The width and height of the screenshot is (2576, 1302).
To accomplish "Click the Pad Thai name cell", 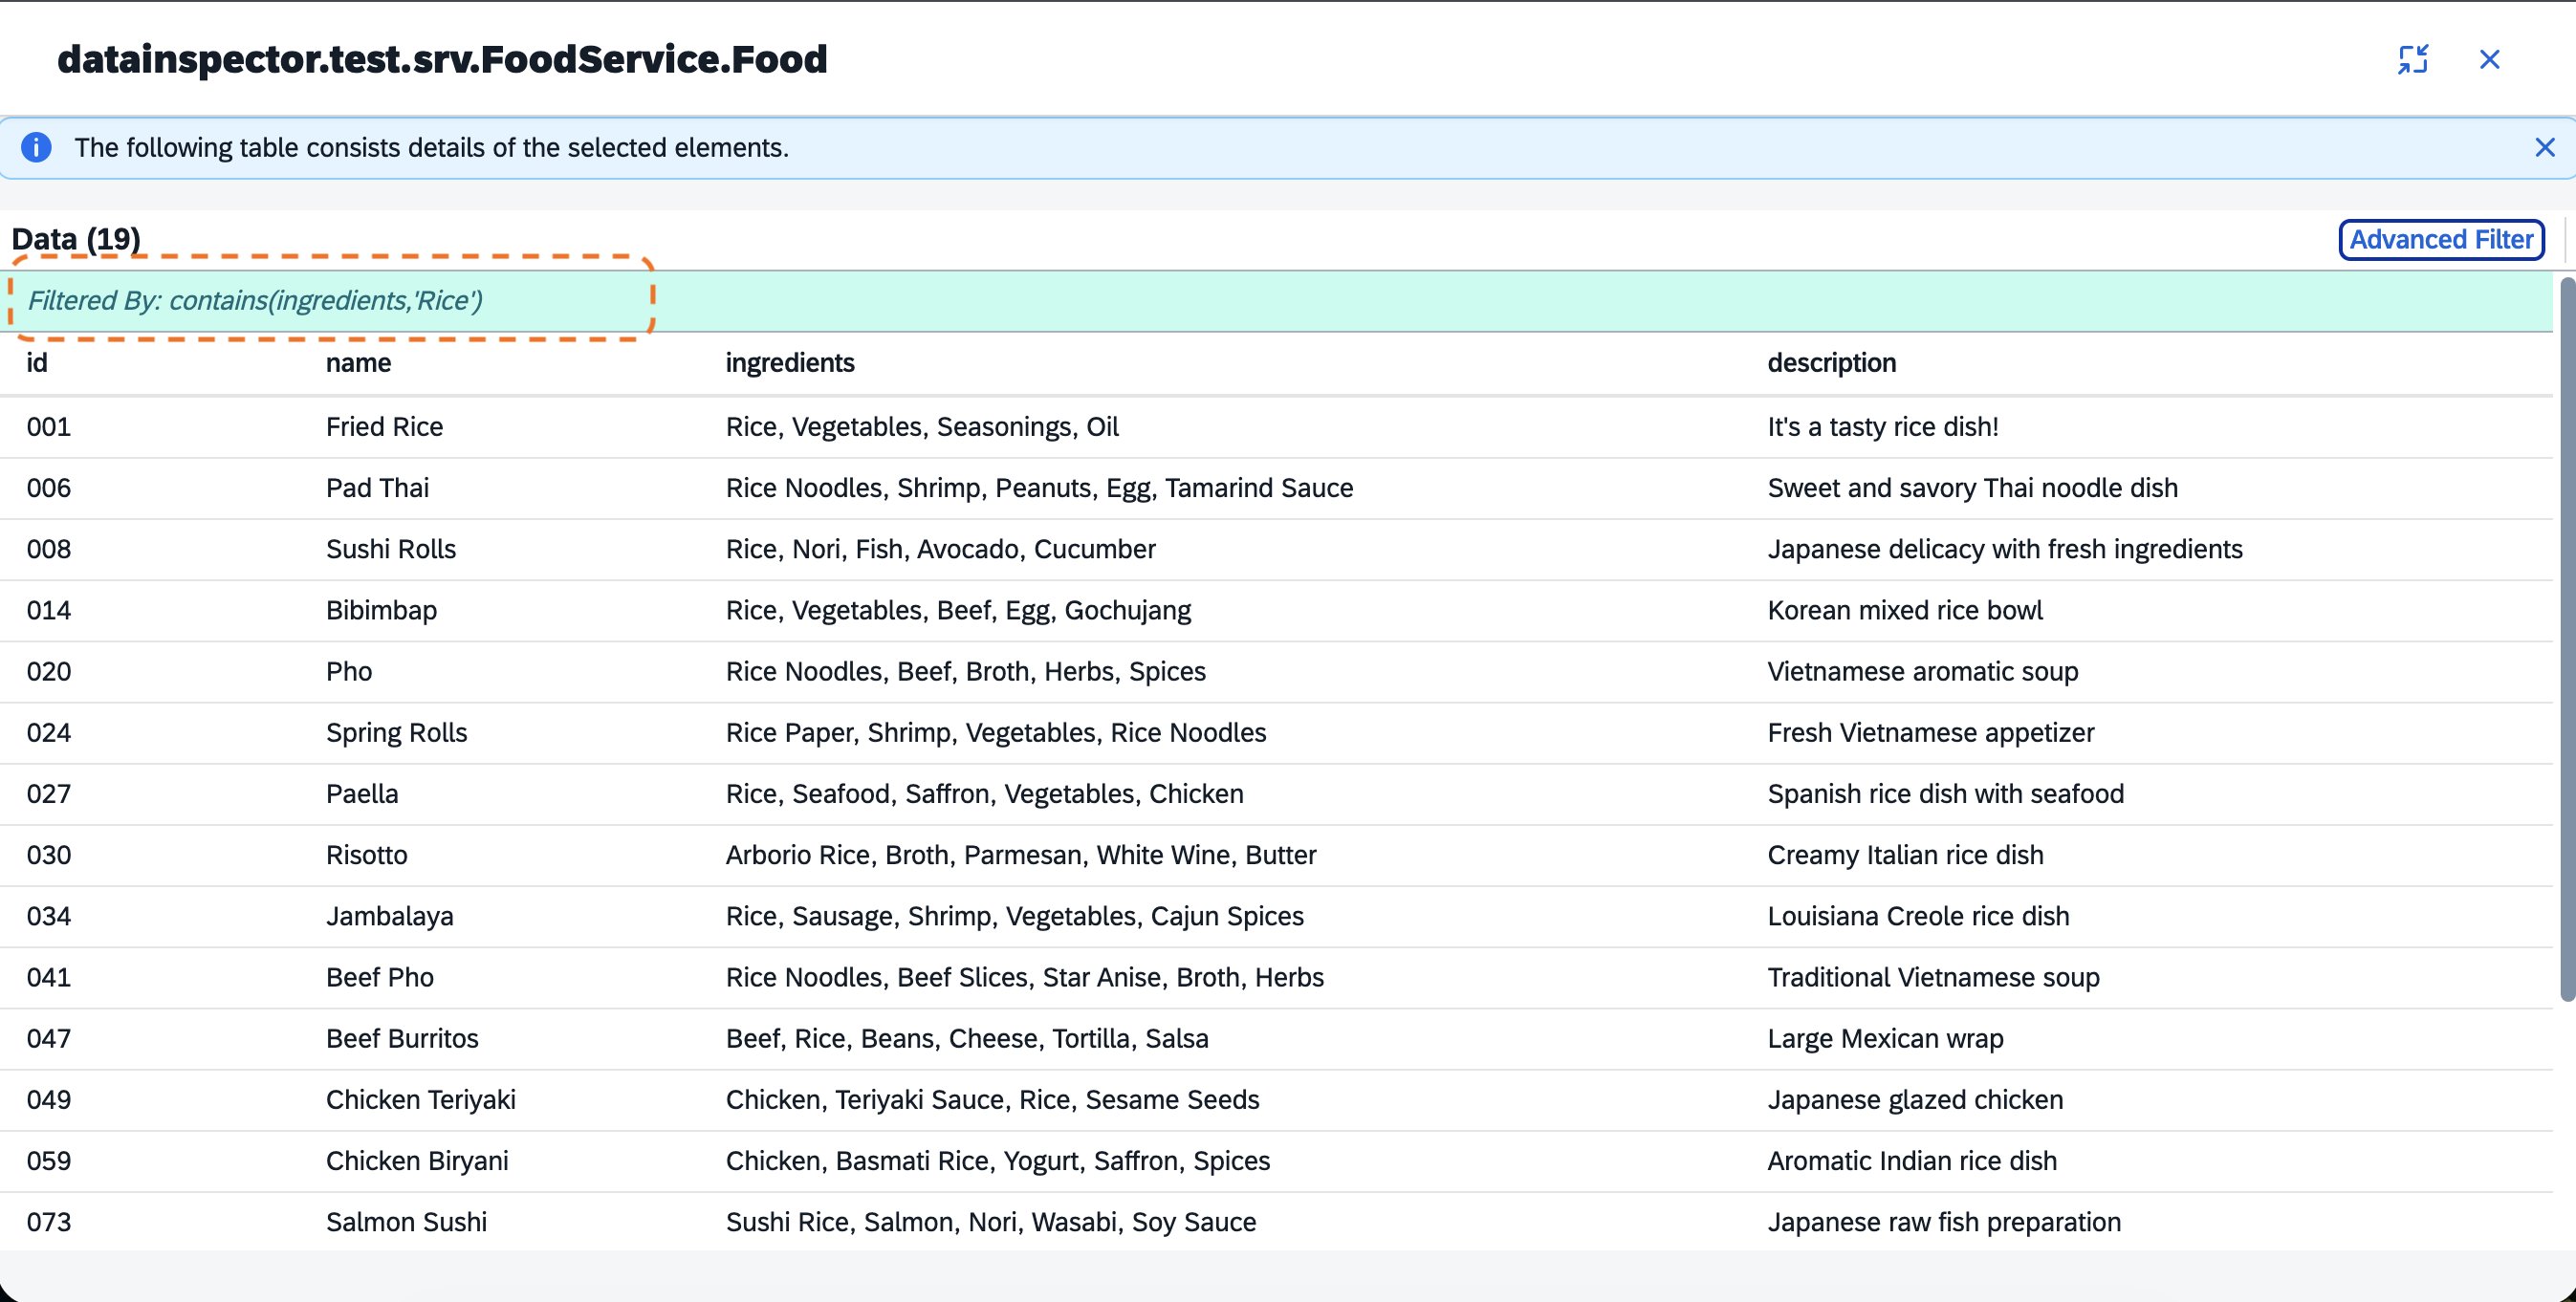I will pos(377,488).
